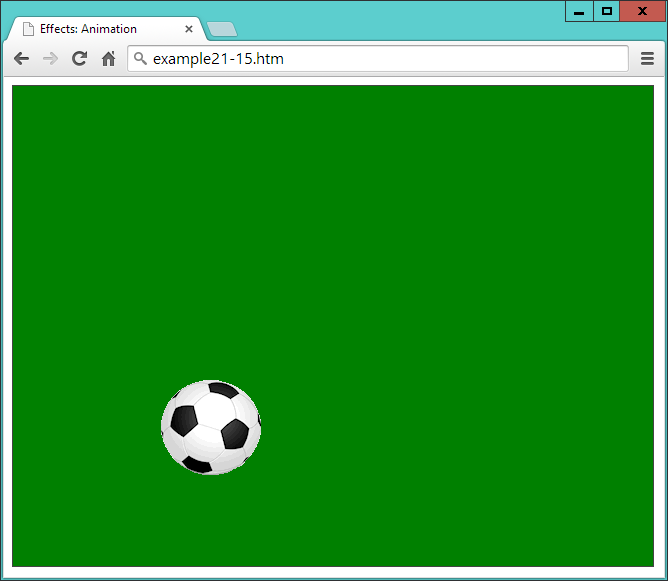Focus the address bar showing example21-15.htm
The image size is (668, 581).
(x=377, y=58)
